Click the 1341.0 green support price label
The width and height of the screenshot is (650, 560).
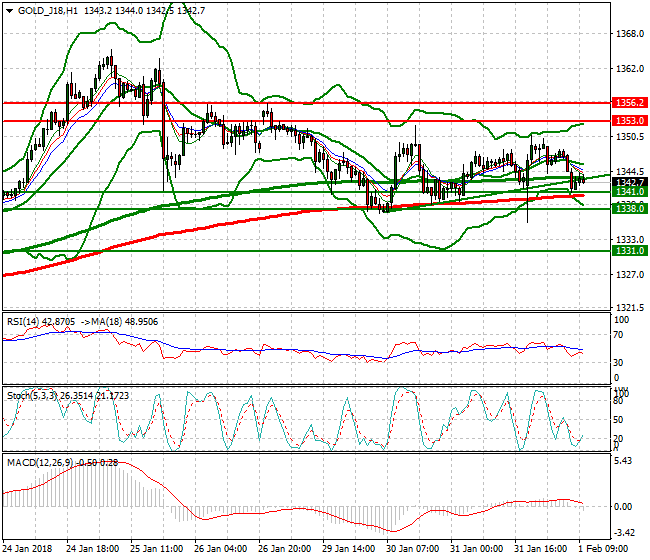pyautogui.click(x=630, y=192)
